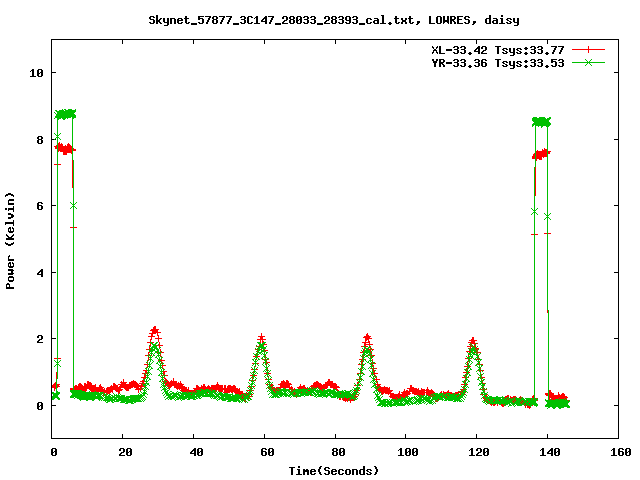Viewport: 640px width, 480px height.
Task: Click the Time(Seconds) axis label
Action: click(x=333, y=471)
